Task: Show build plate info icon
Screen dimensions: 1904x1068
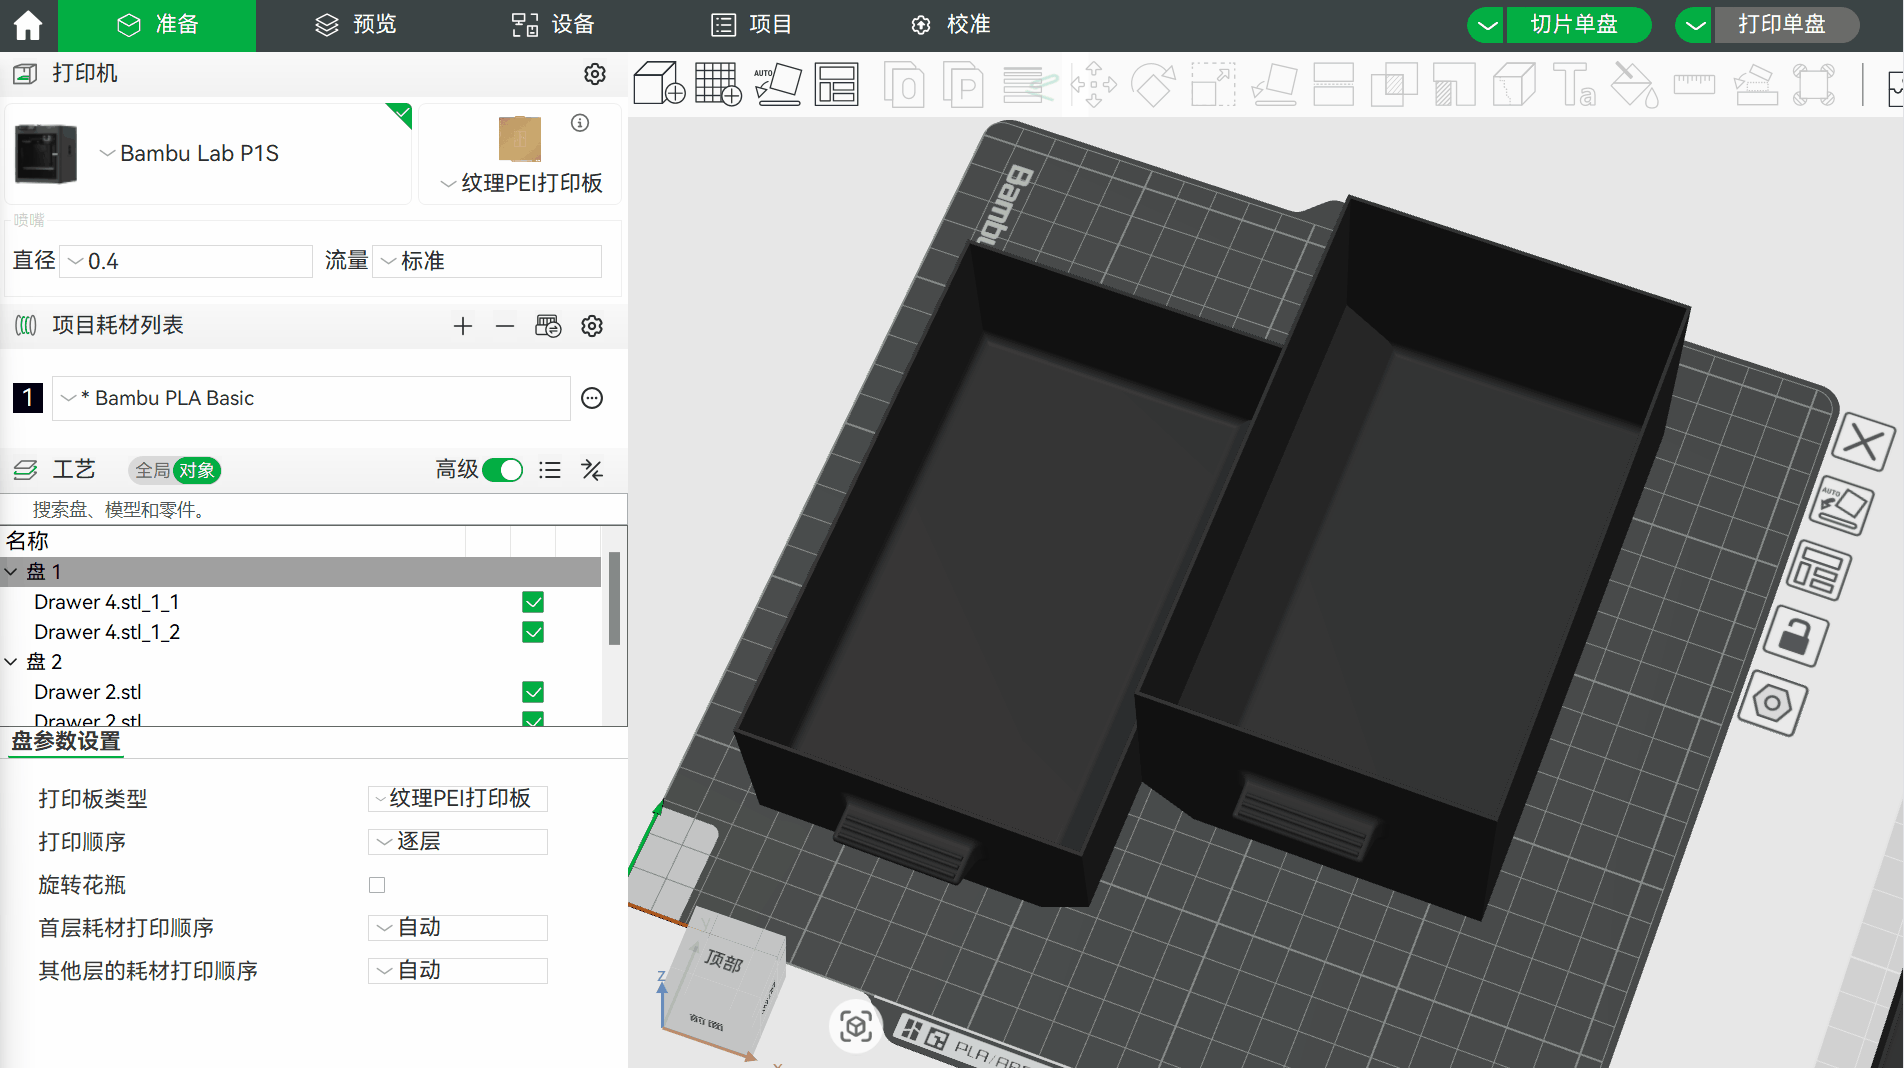Action: [580, 123]
